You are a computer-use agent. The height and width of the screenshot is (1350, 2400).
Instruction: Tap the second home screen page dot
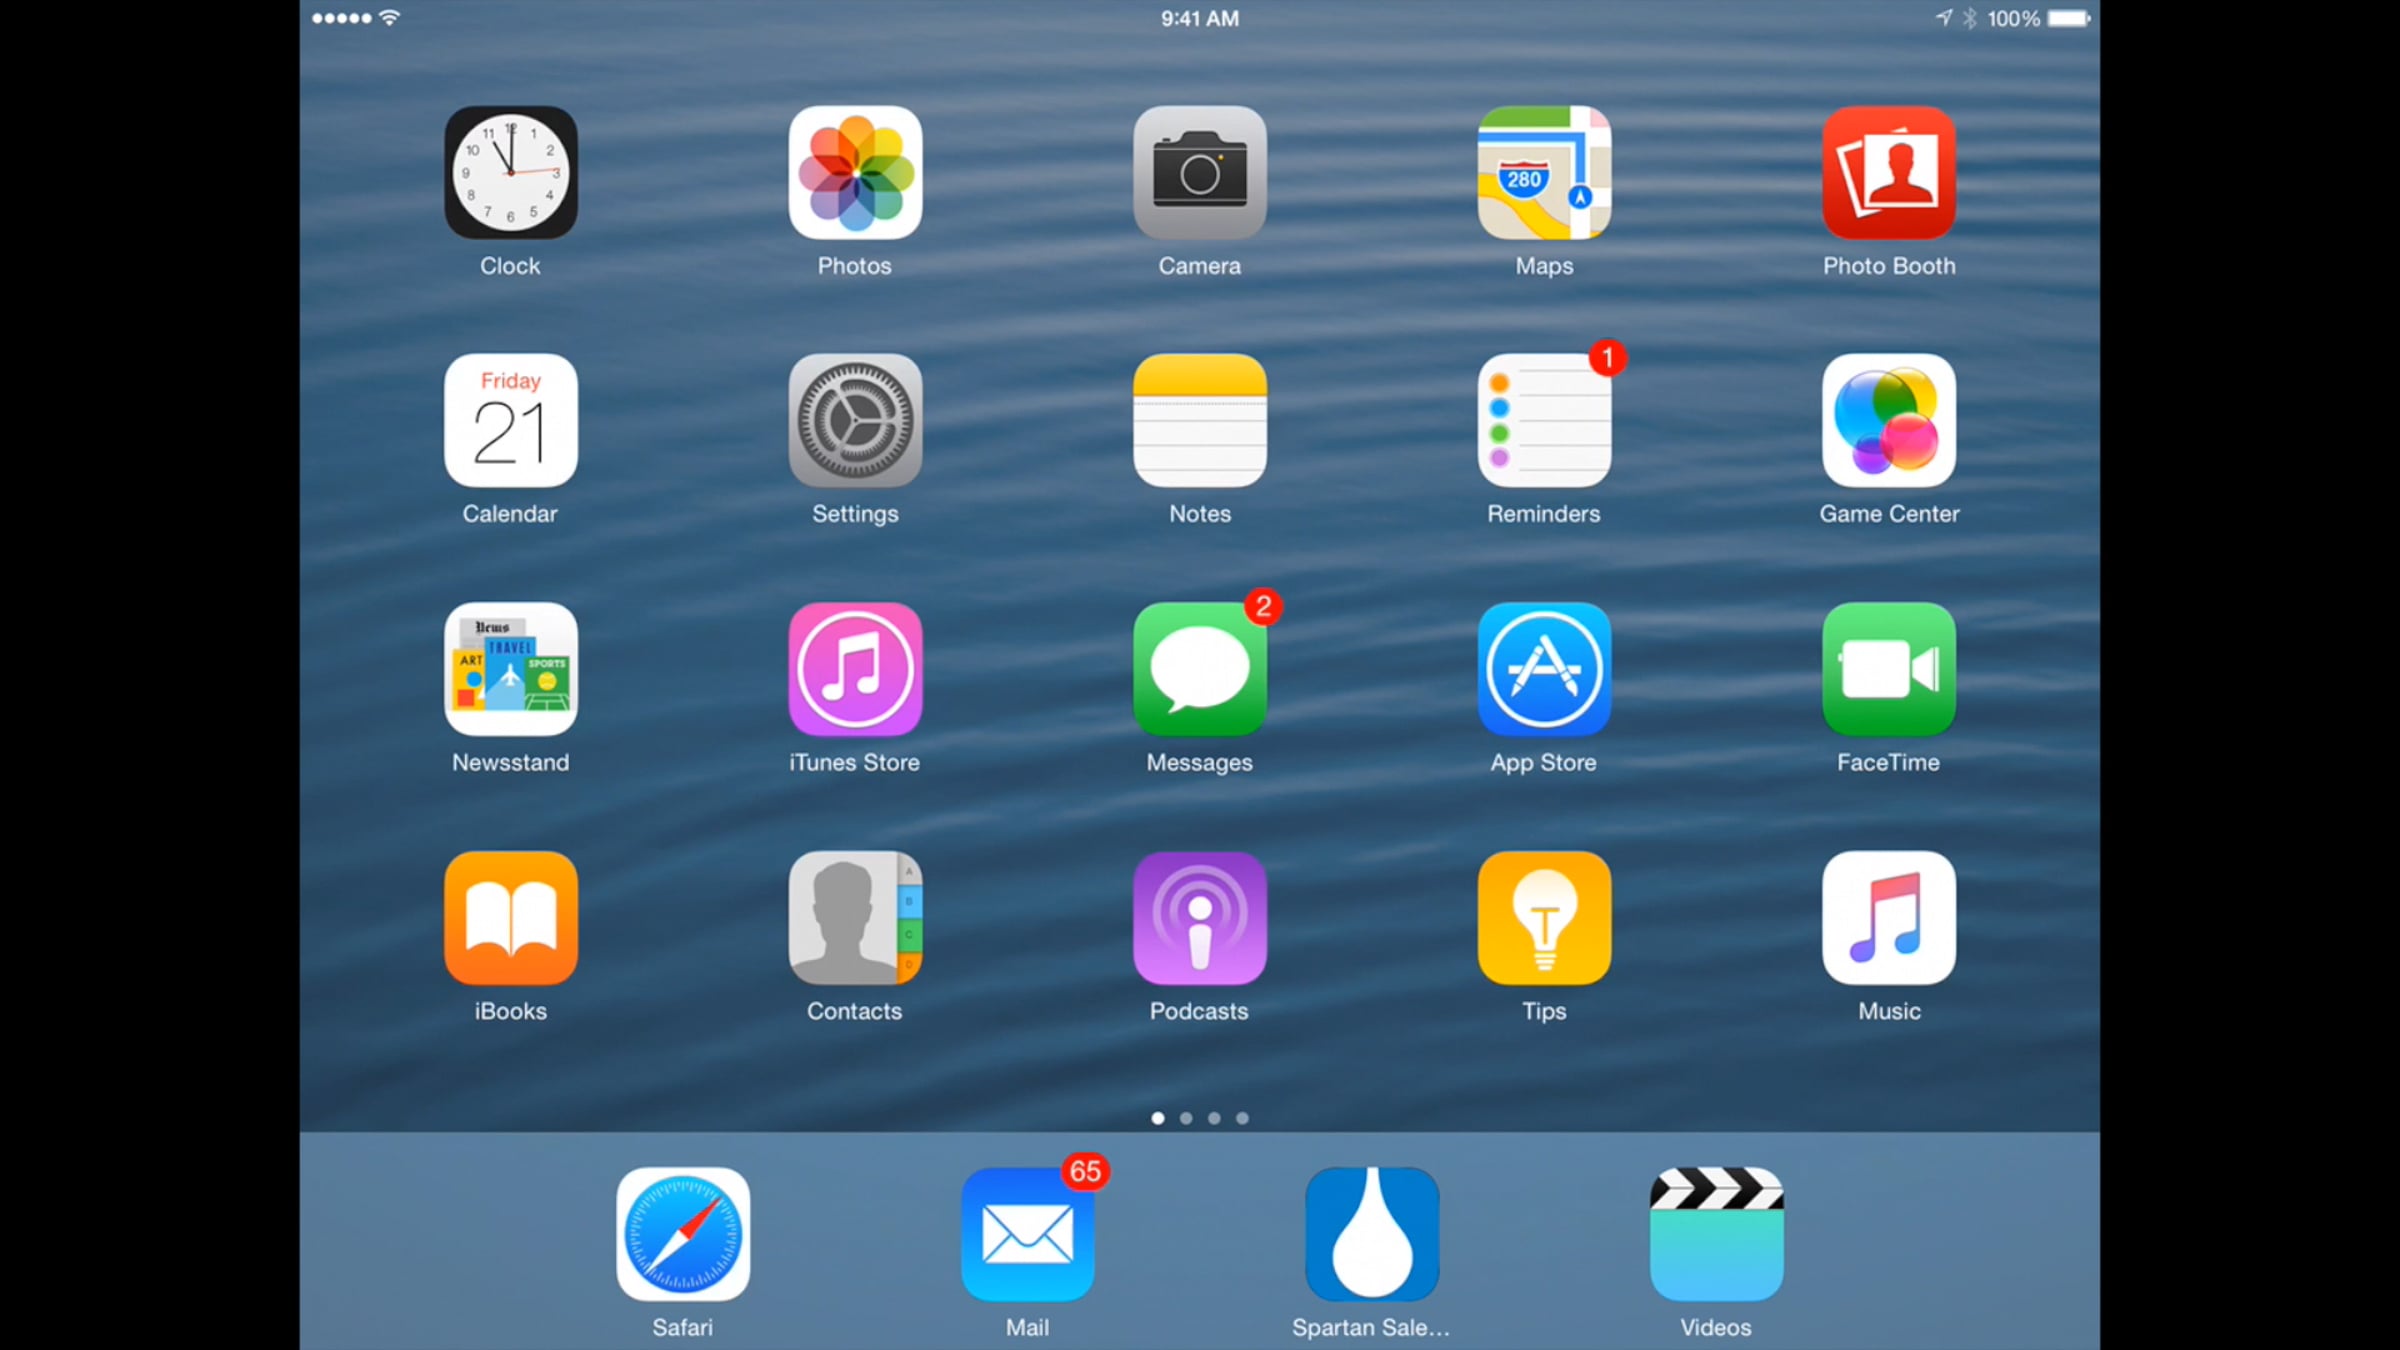[x=1186, y=1118]
